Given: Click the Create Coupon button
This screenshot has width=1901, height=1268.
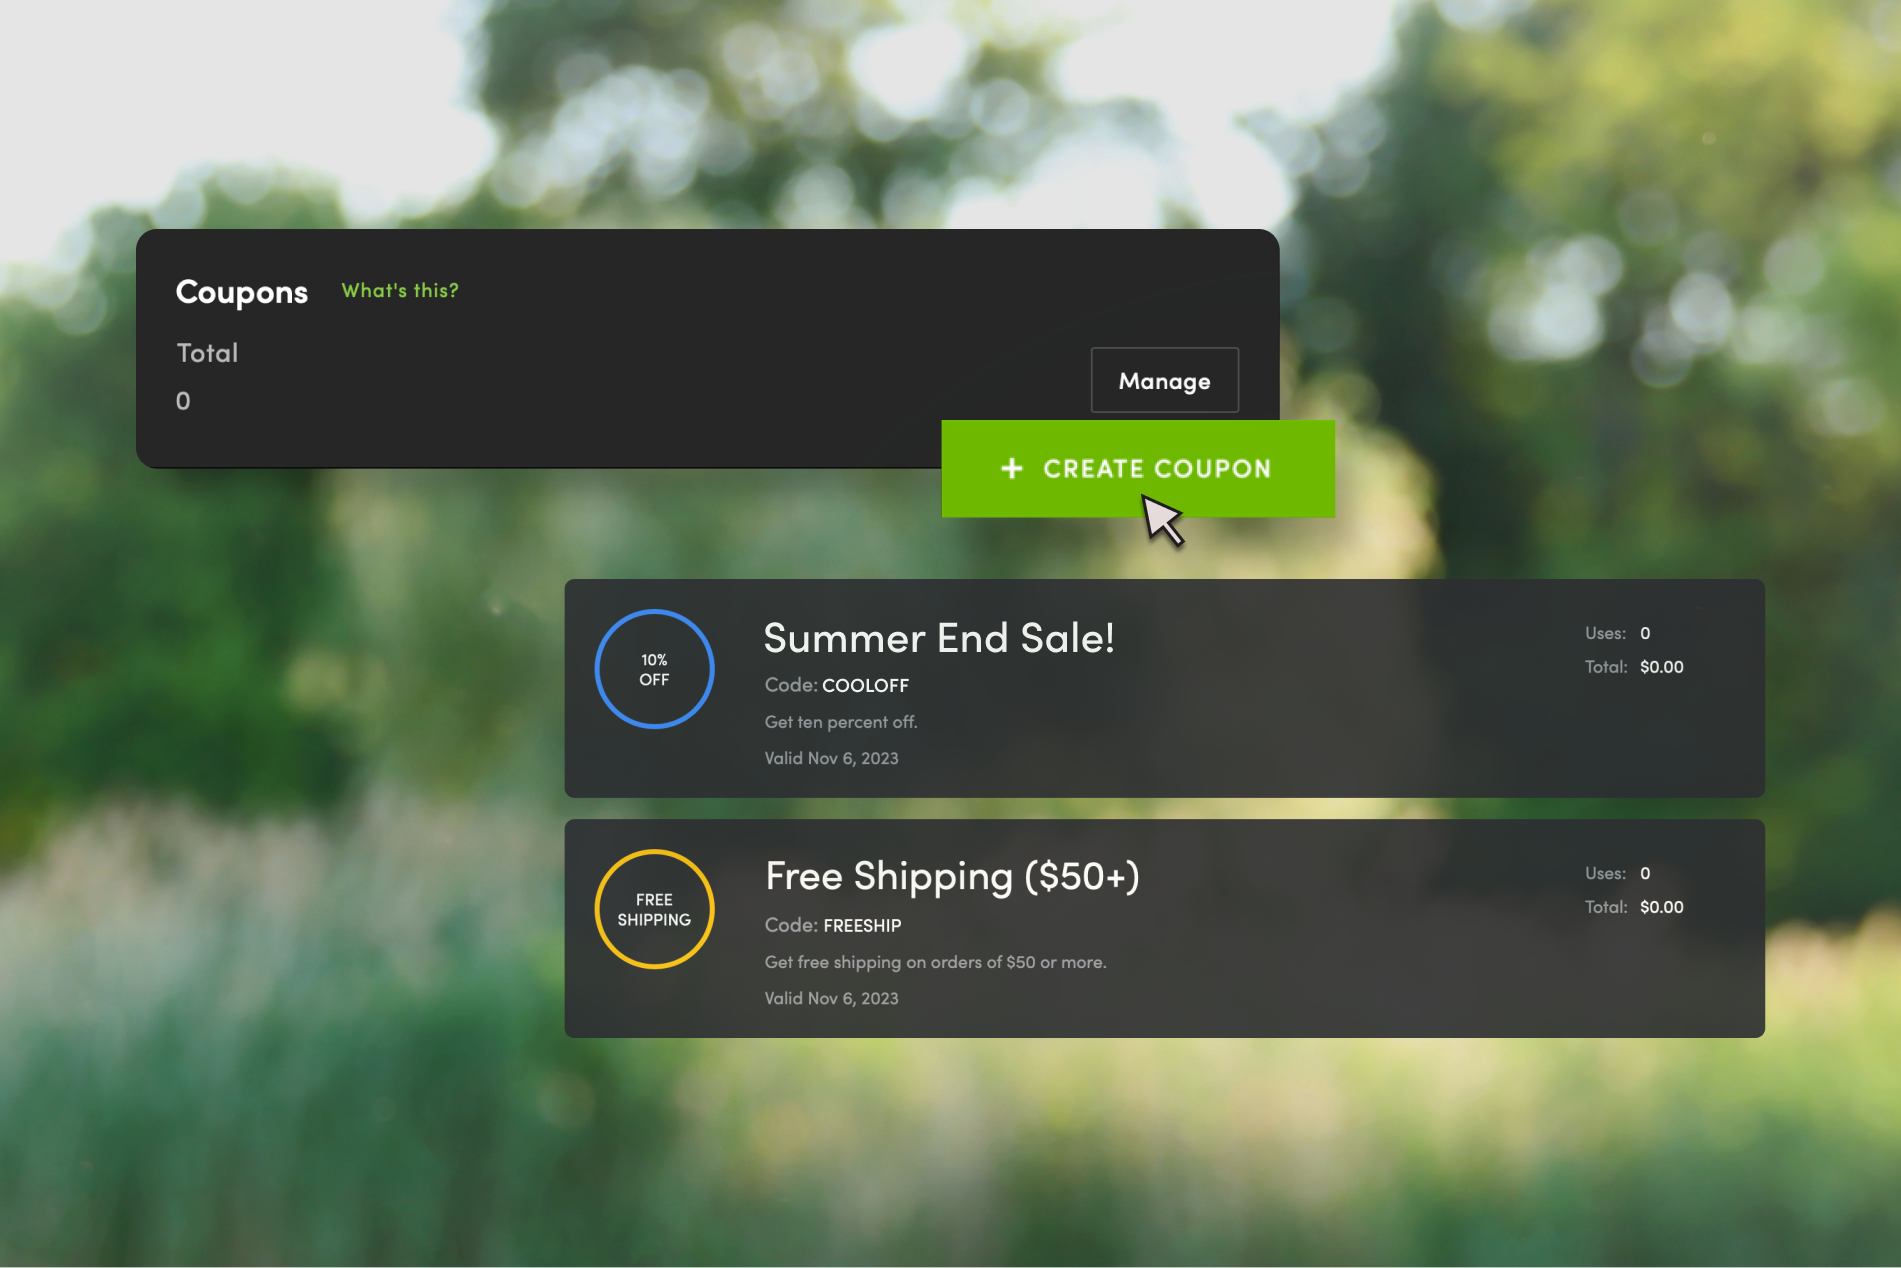Looking at the screenshot, I should click(1138, 468).
